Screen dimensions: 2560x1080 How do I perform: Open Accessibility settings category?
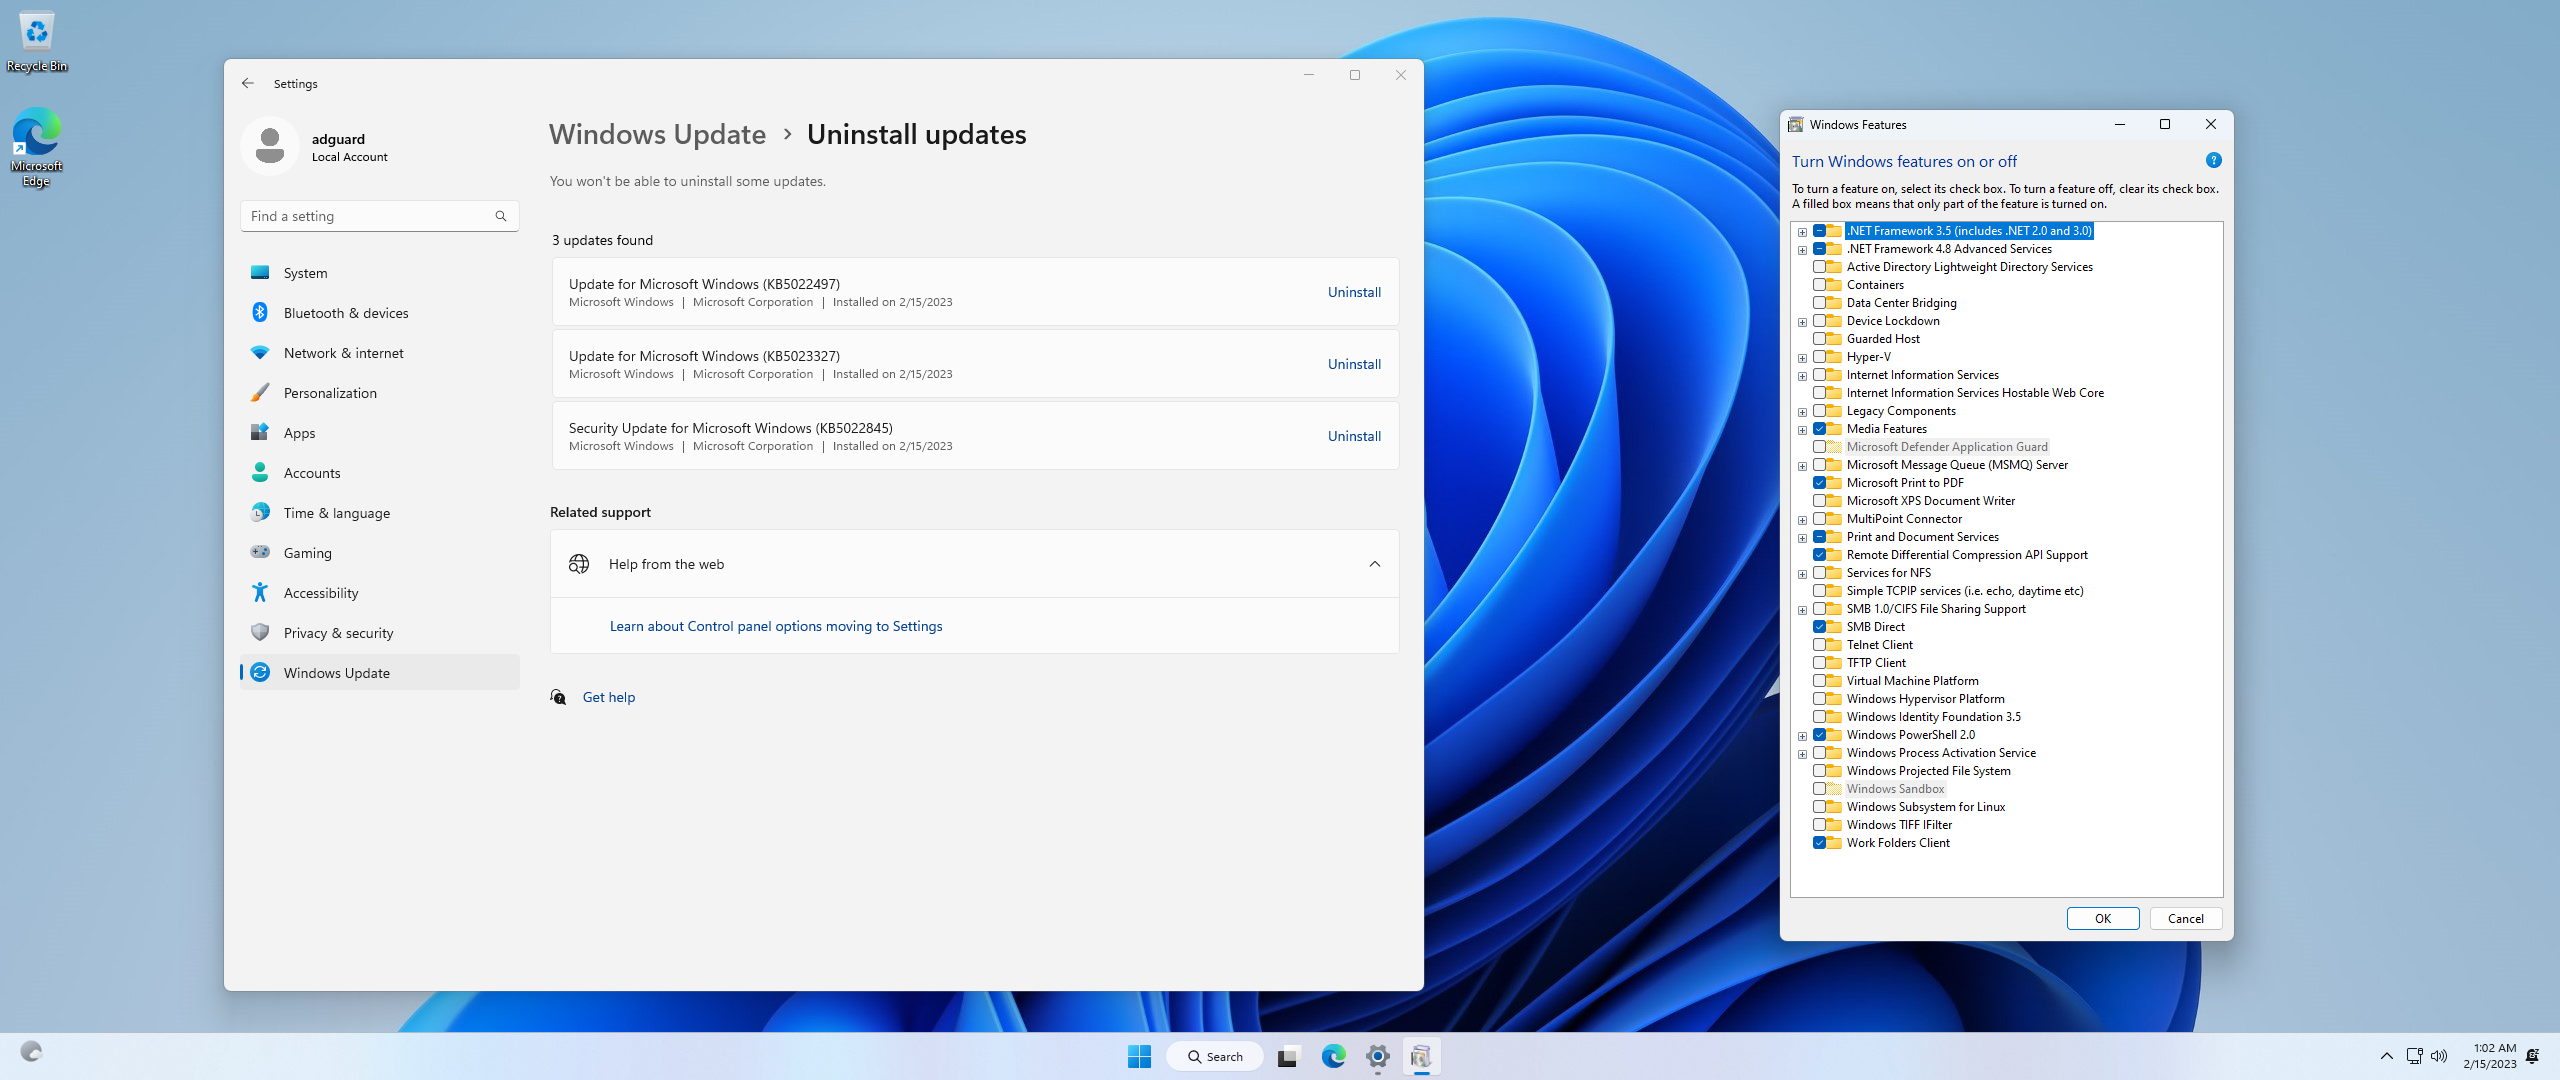(x=380, y=593)
